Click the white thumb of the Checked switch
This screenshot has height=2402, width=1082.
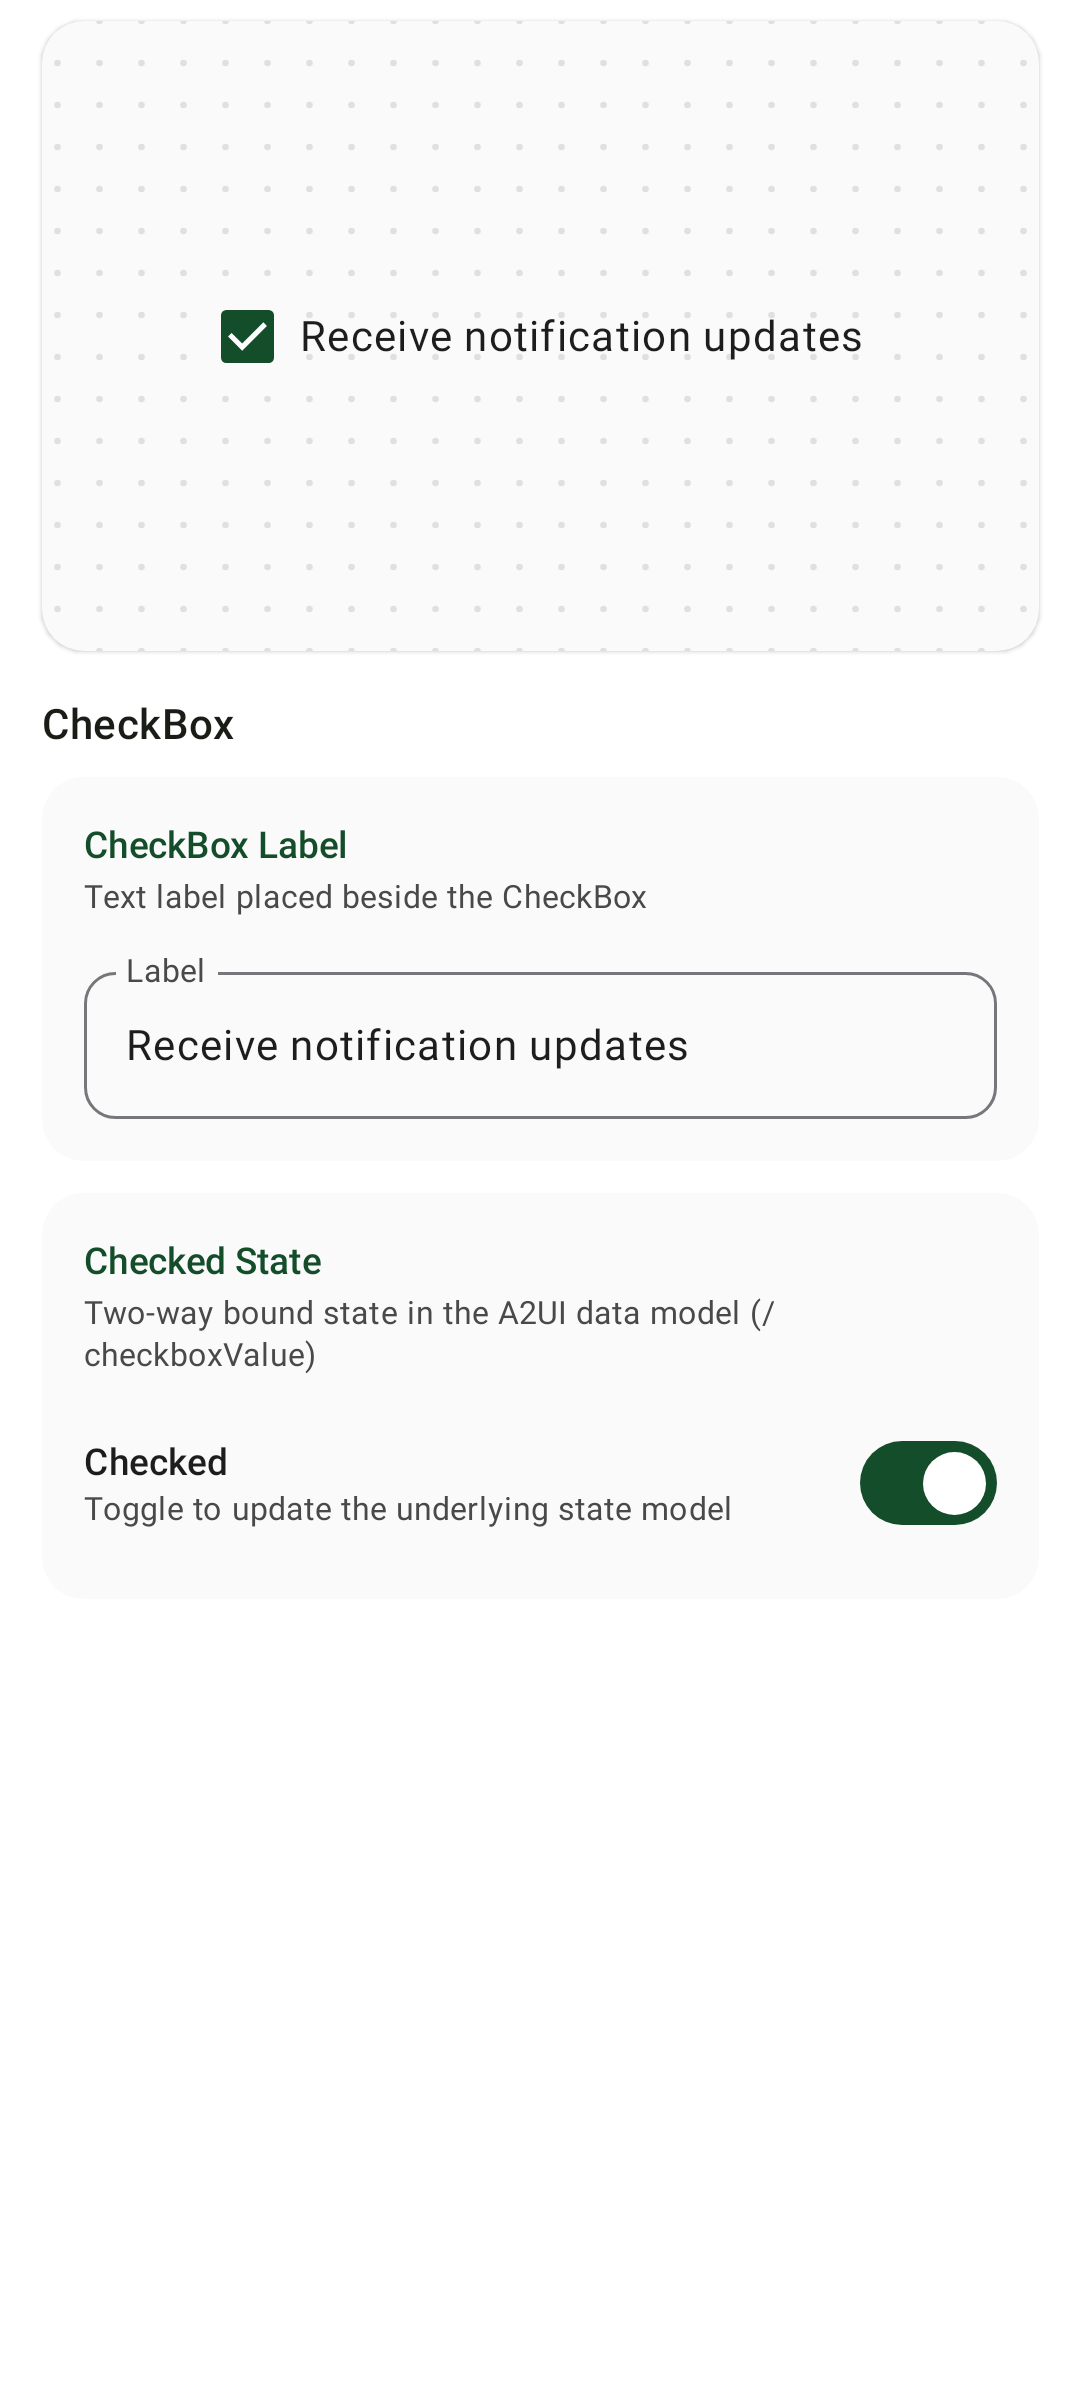(x=954, y=1483)
